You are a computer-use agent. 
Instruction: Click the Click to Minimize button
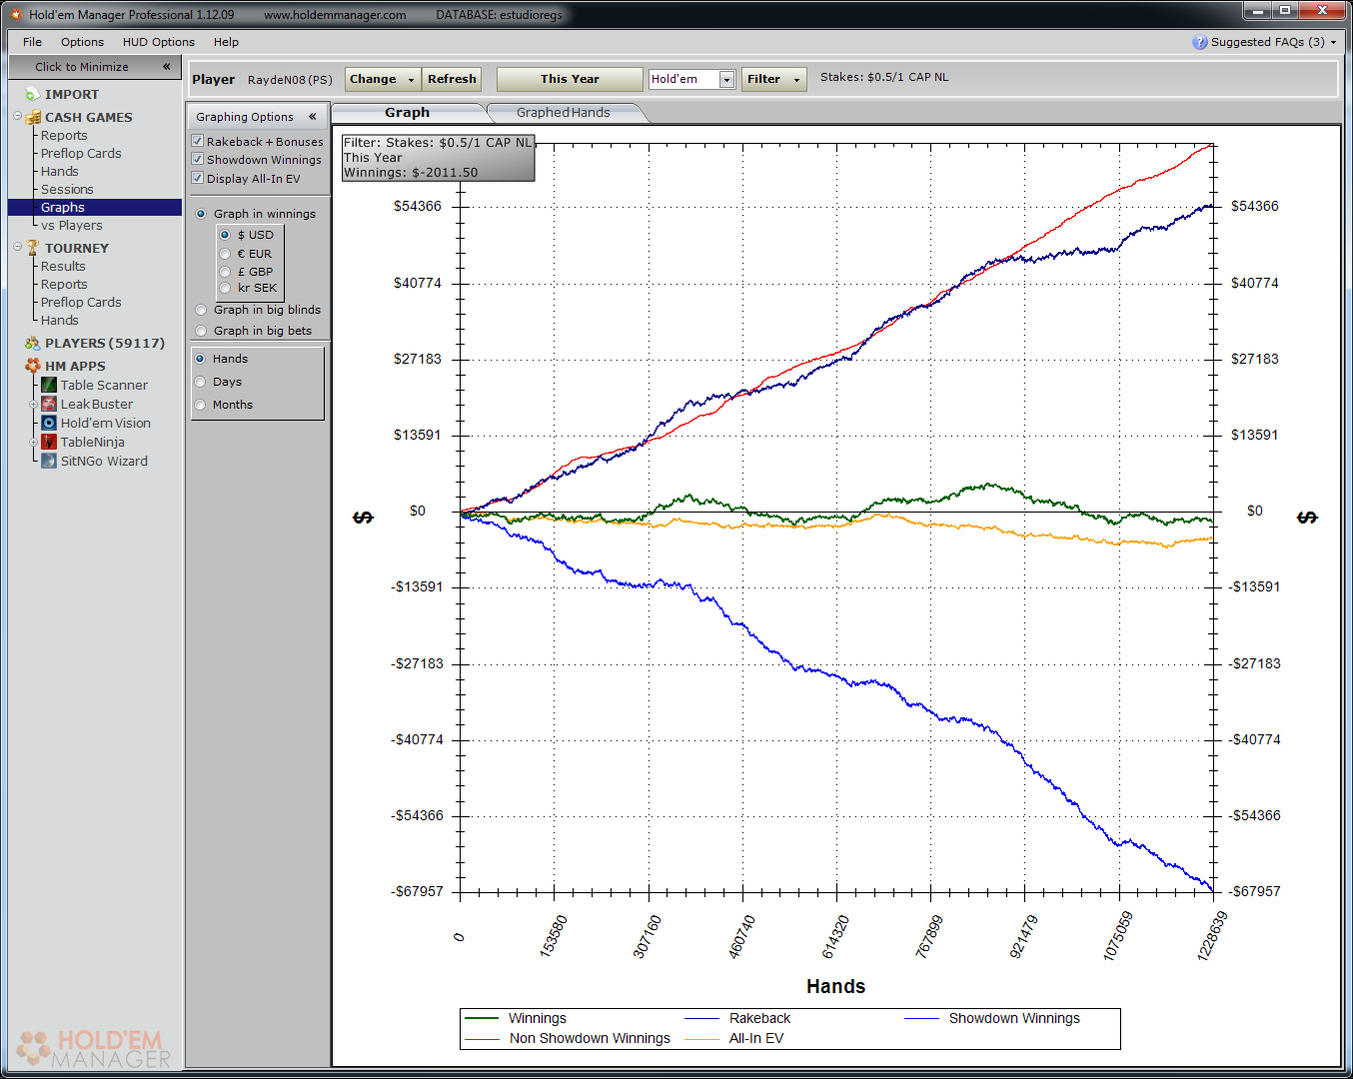pos(94,67)
